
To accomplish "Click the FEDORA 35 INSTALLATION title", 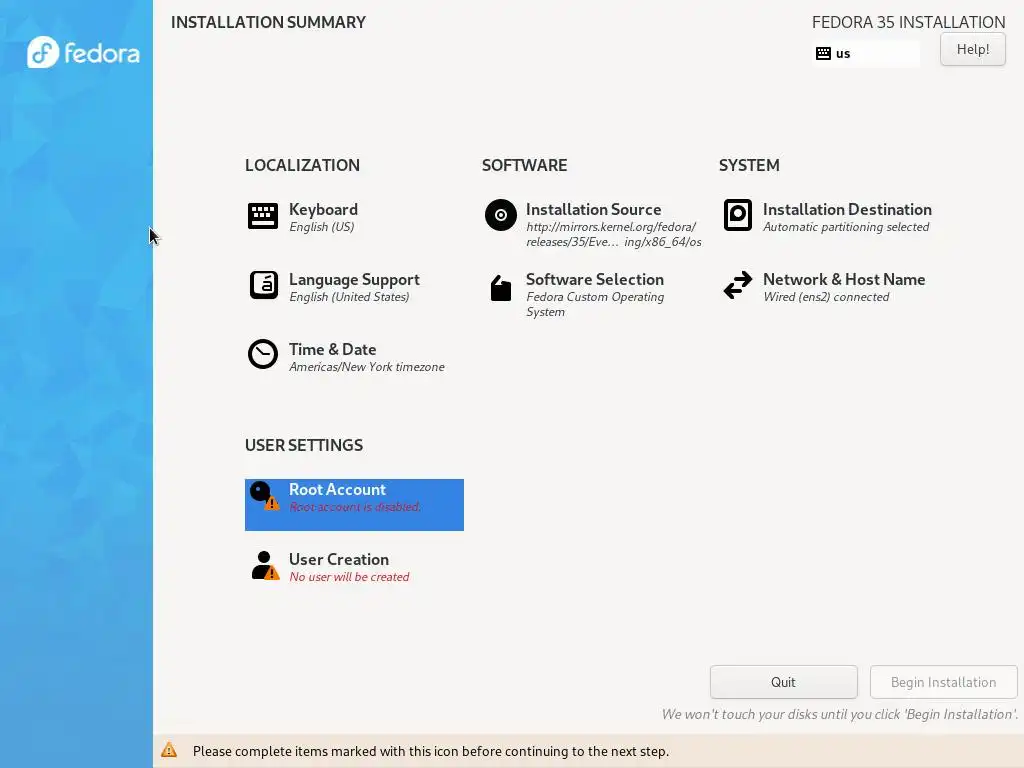I will pos(908,22).
